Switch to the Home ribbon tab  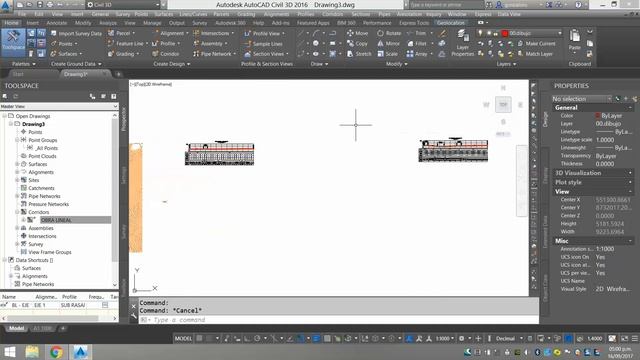click(11, 23)
